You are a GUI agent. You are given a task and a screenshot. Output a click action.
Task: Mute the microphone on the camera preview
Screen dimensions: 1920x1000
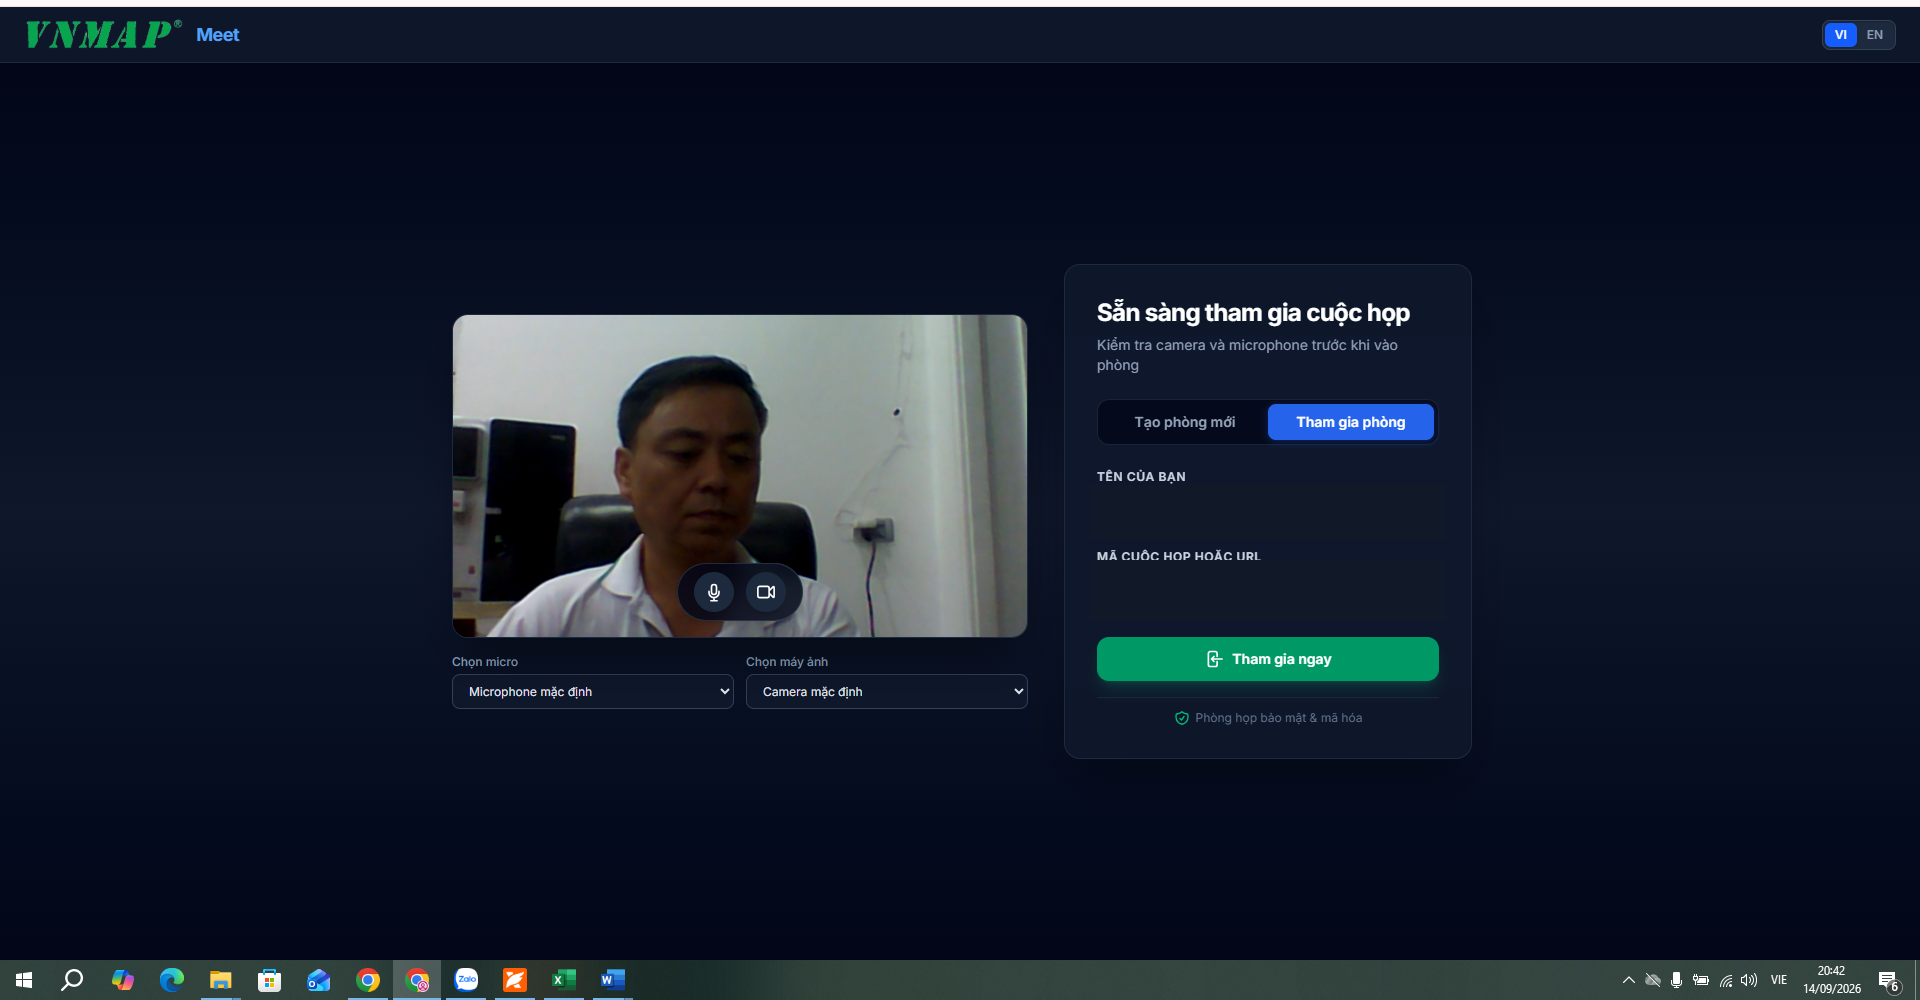click(x=714, y=592)
